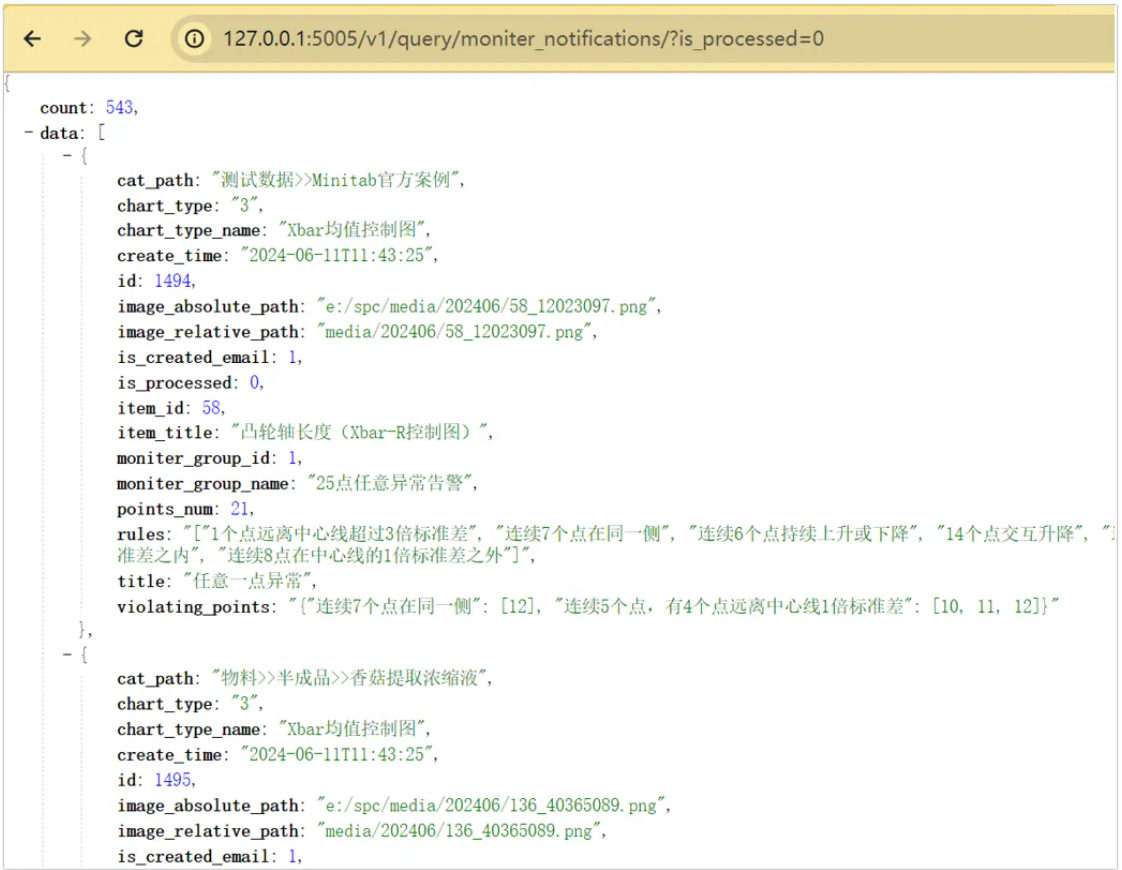The height and width of the screenshot is (870, 1122).
Task: Click the violating_points value string
Action: point(672,606)
